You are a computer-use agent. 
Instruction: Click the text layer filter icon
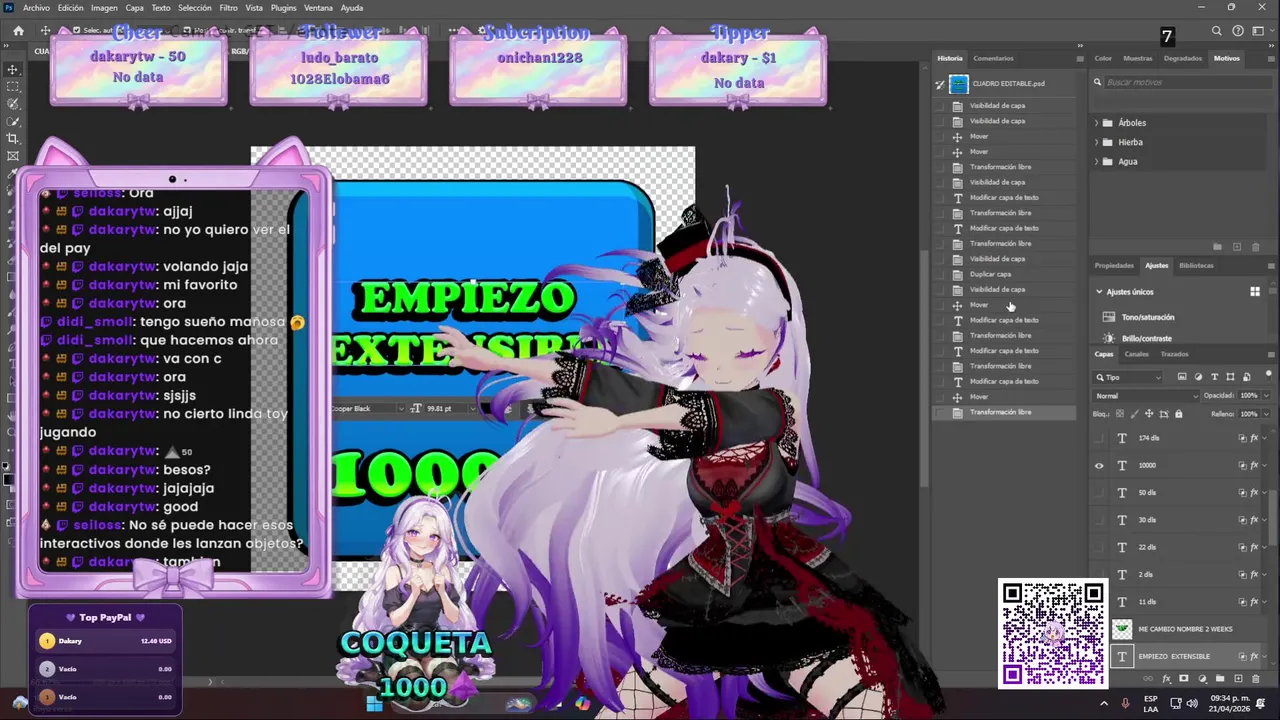[1214, 377]
